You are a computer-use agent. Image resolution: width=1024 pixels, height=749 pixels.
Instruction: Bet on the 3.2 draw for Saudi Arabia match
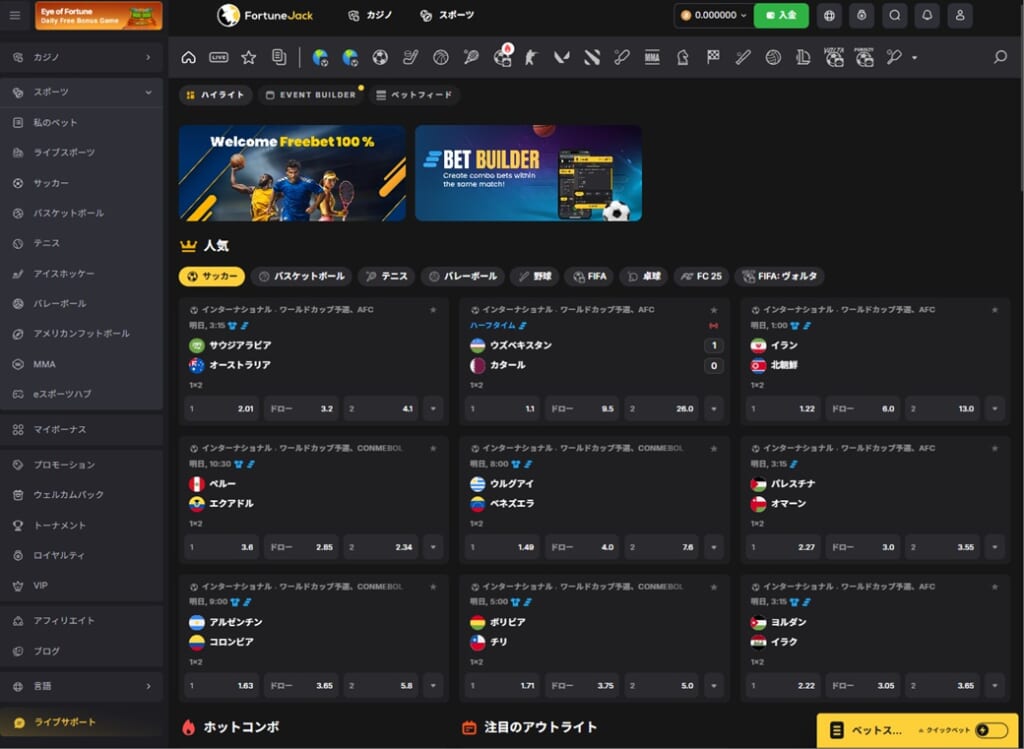click(301, 409)
